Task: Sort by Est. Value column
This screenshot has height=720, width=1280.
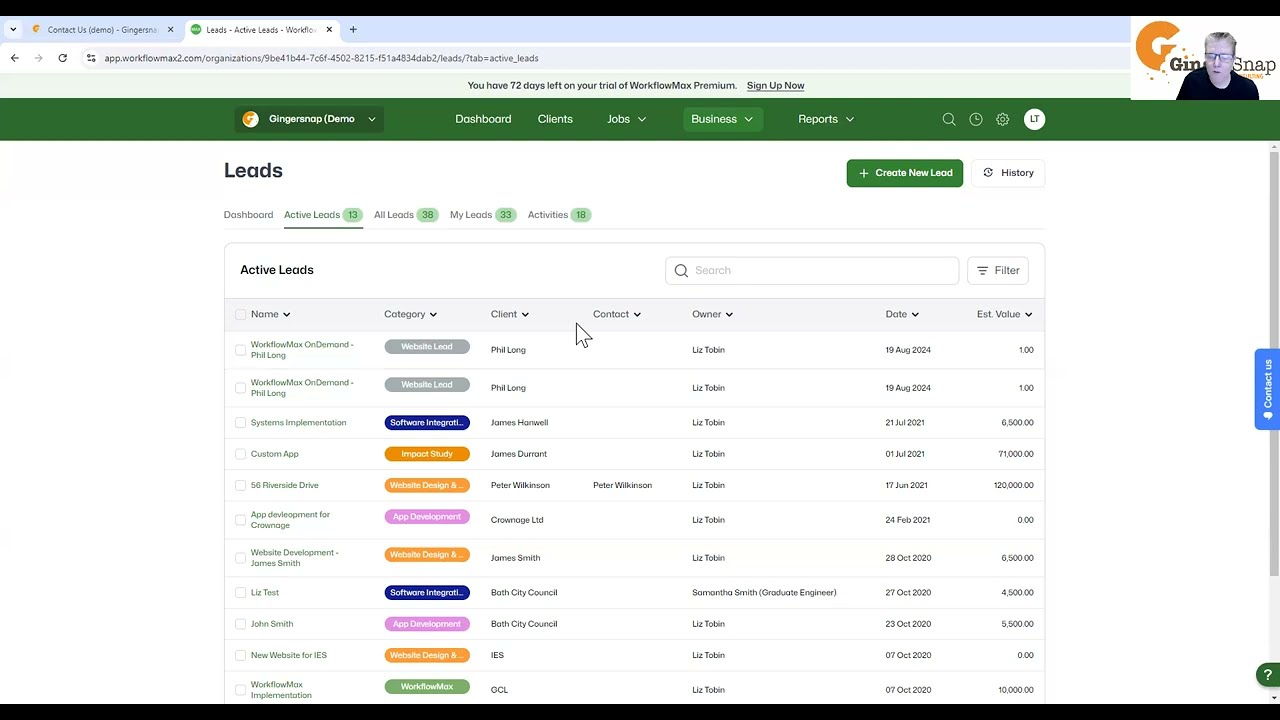Action: [x=1004, y=314]
